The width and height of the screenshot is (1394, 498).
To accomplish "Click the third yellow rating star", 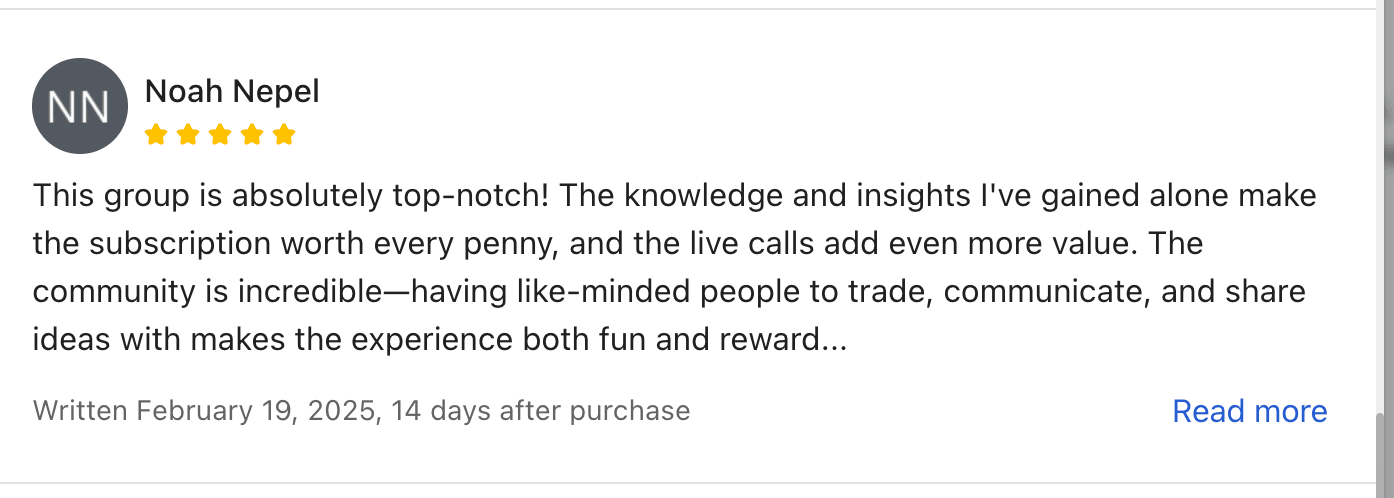I will click(219, 134).
